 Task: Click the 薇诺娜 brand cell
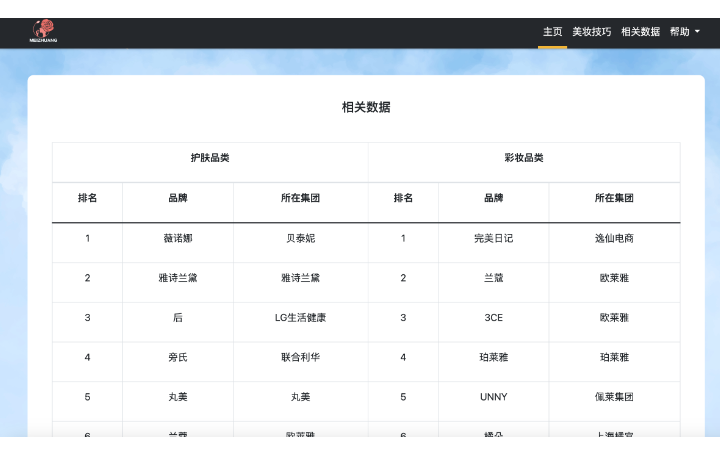[x=178, y=238]
